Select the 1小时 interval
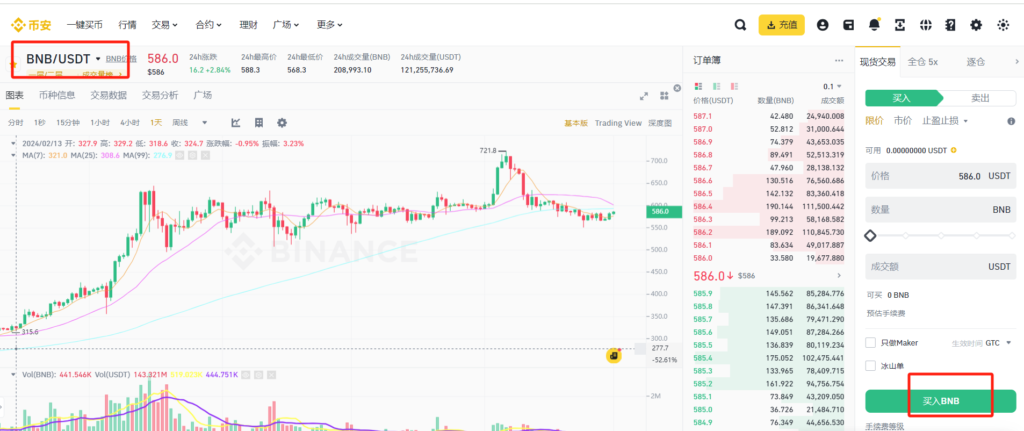 click(x=100, y=123)
